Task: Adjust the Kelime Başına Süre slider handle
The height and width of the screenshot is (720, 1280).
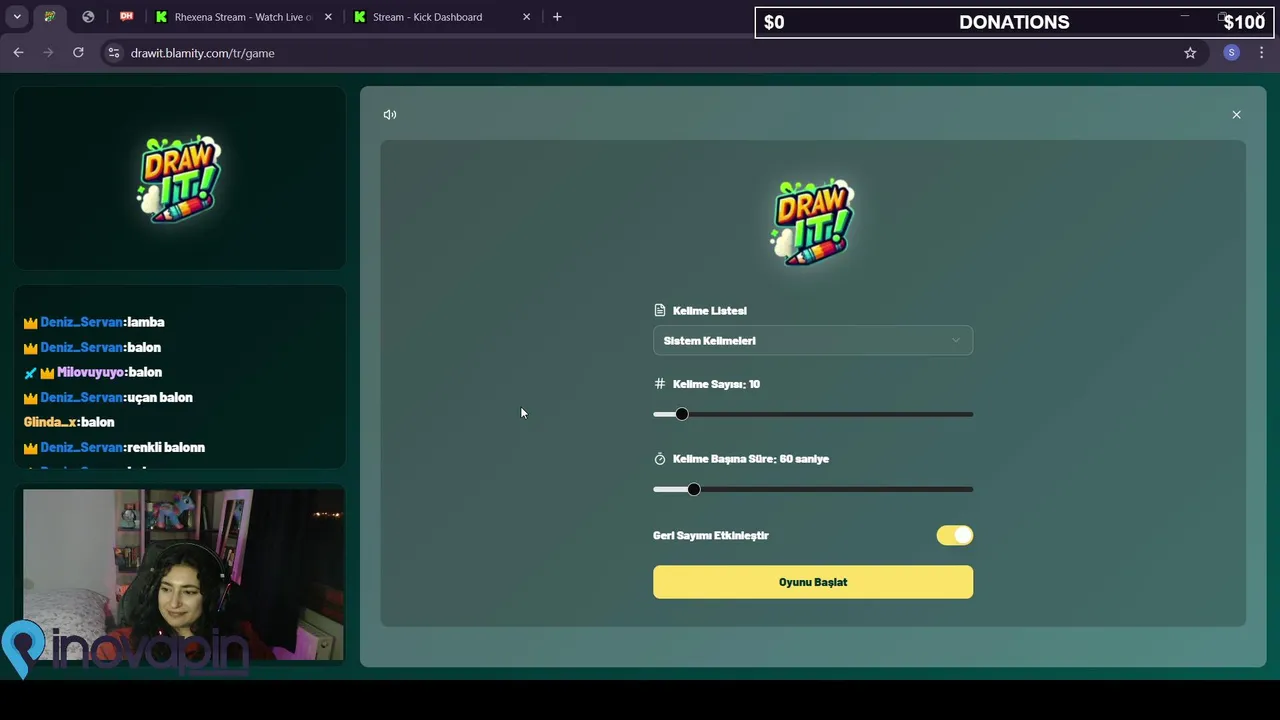Action: (x=694, y=489)
